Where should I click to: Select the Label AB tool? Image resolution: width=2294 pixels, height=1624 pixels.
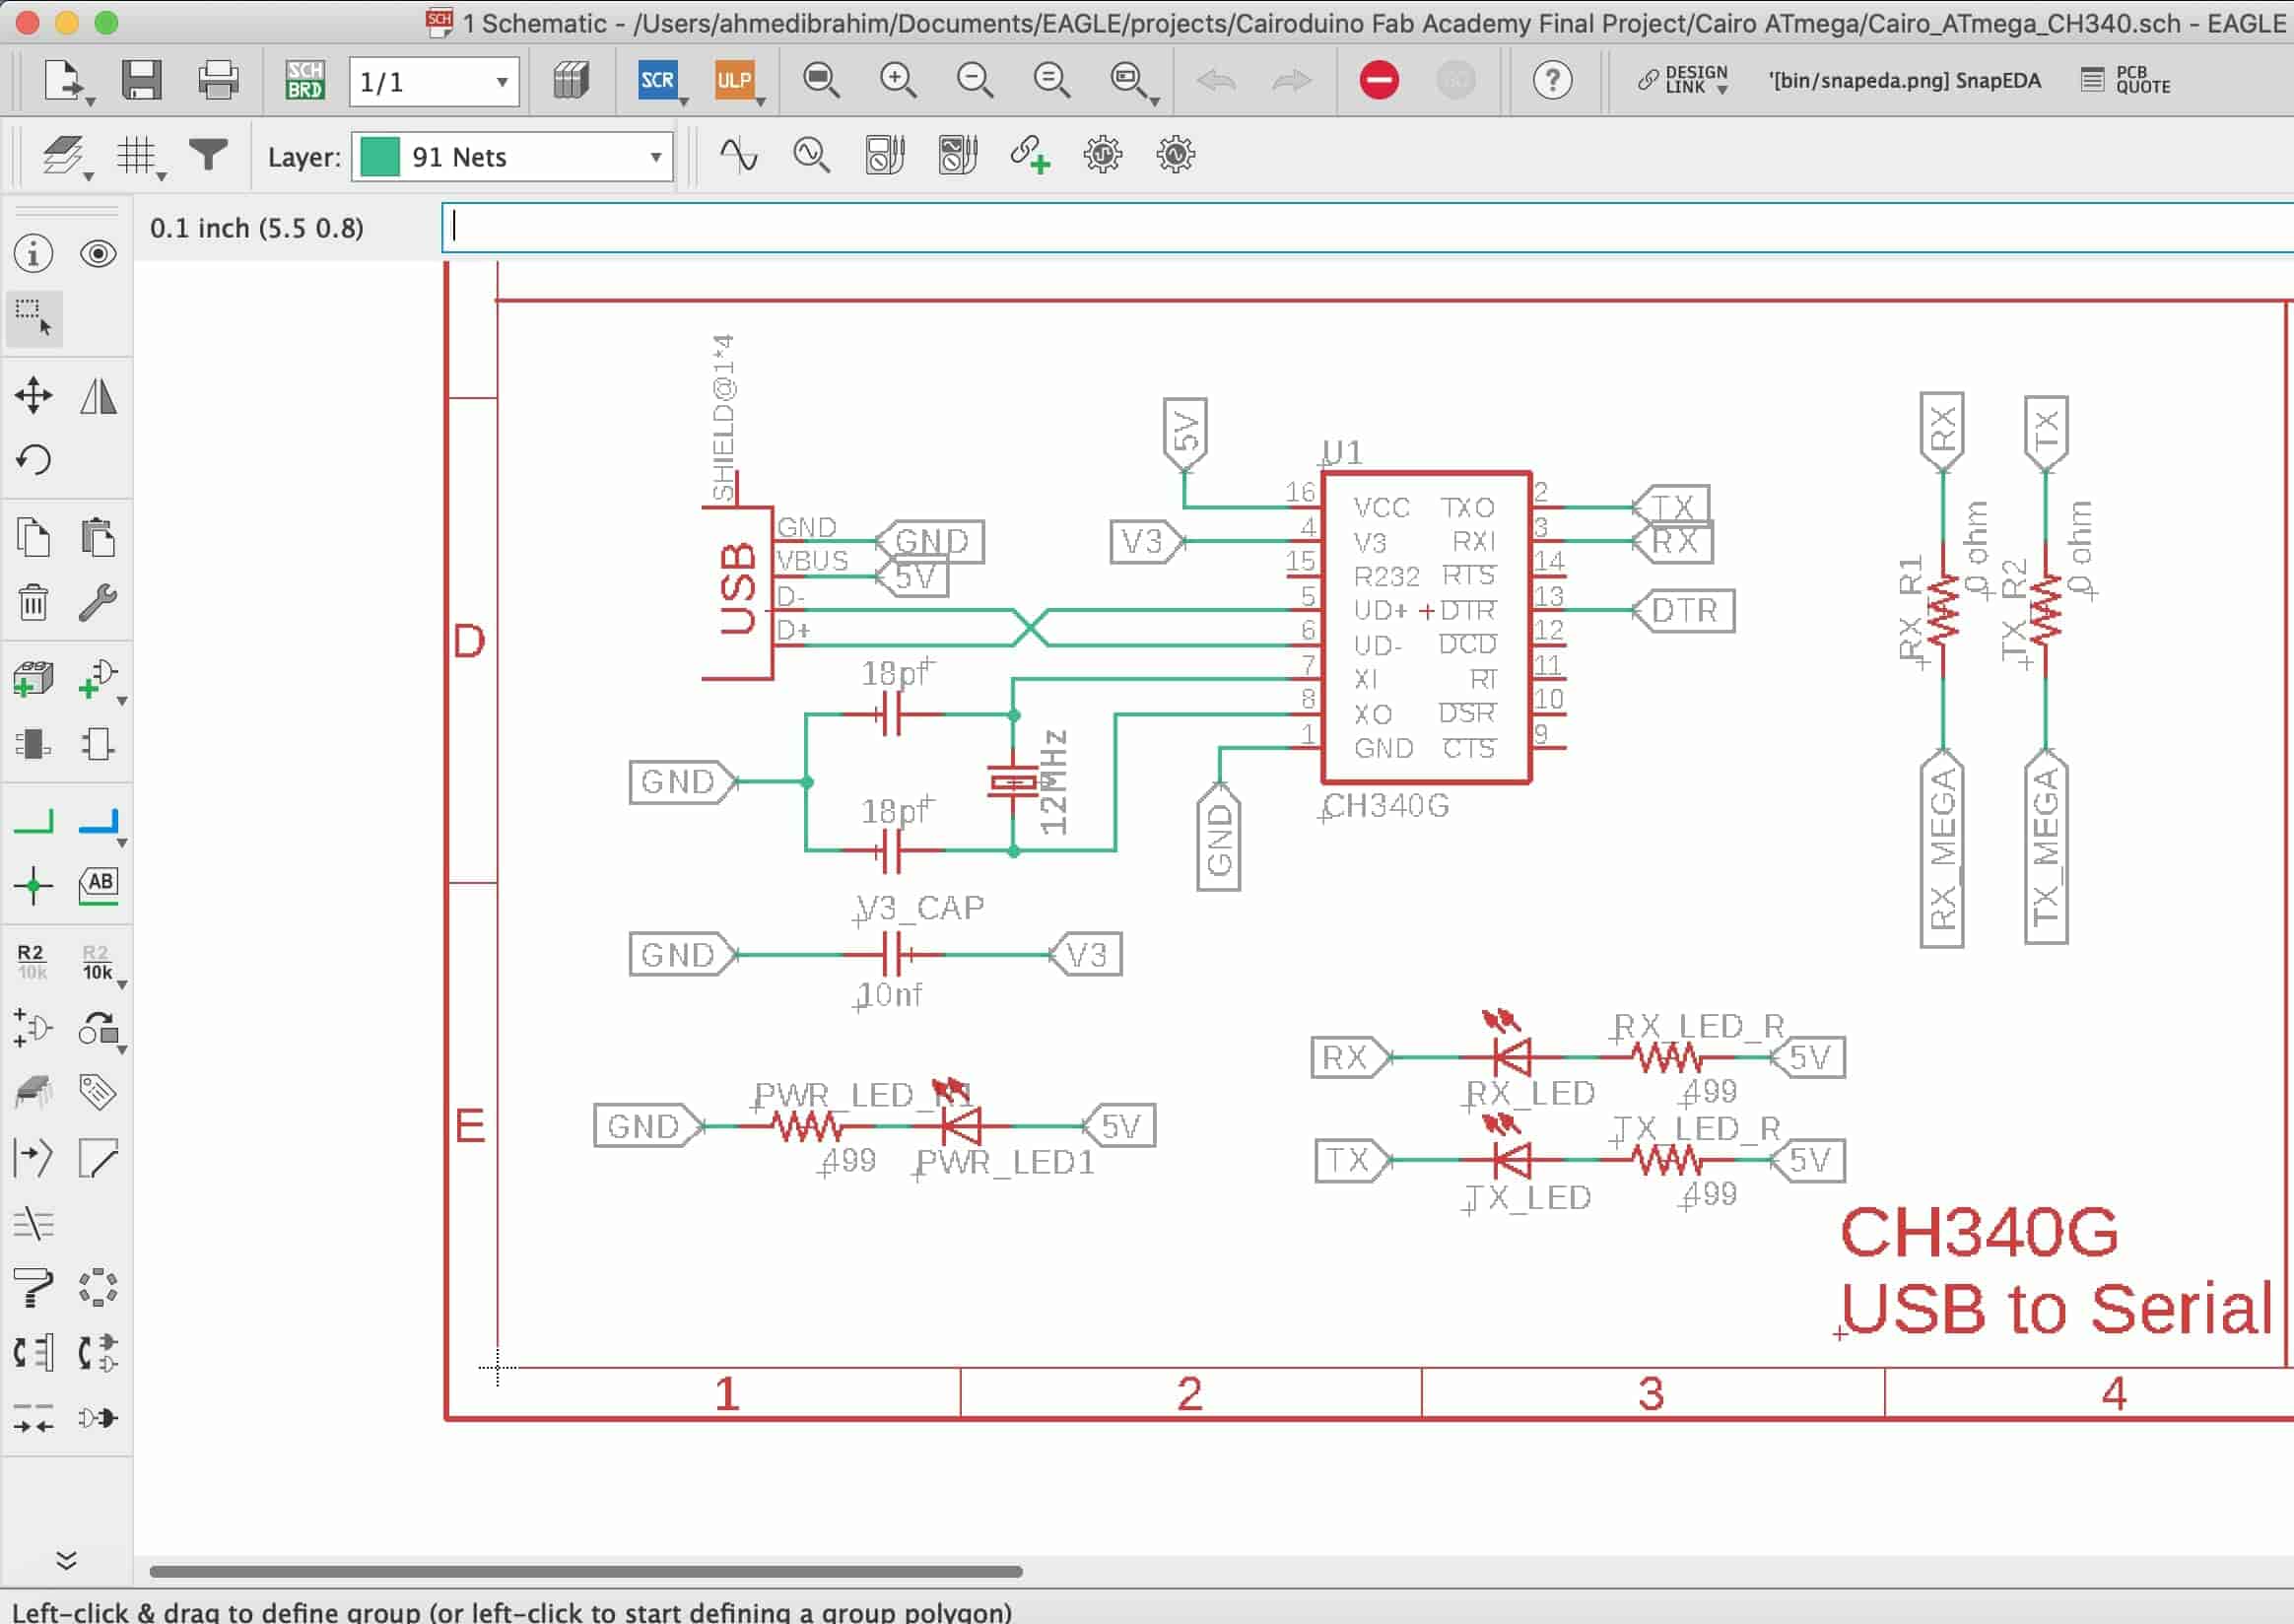(x=98, y=886)
